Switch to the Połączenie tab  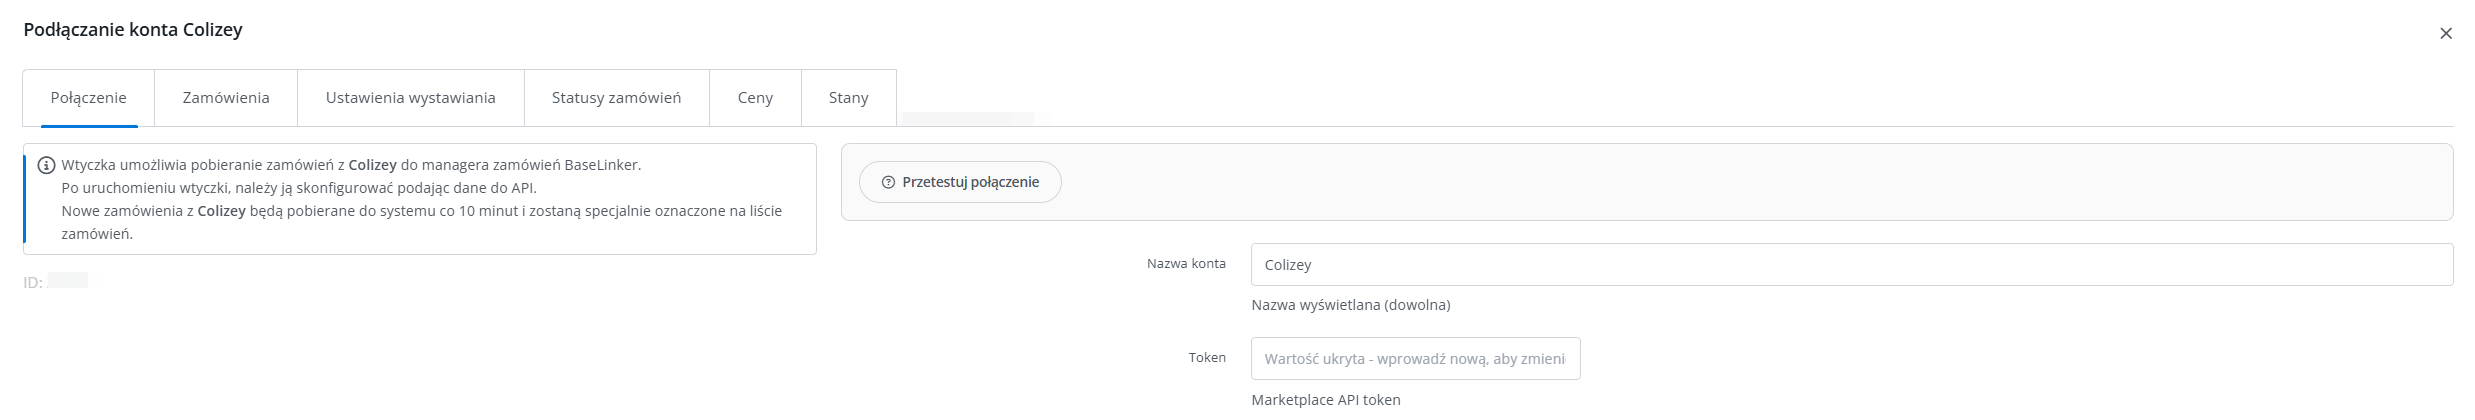89,98
